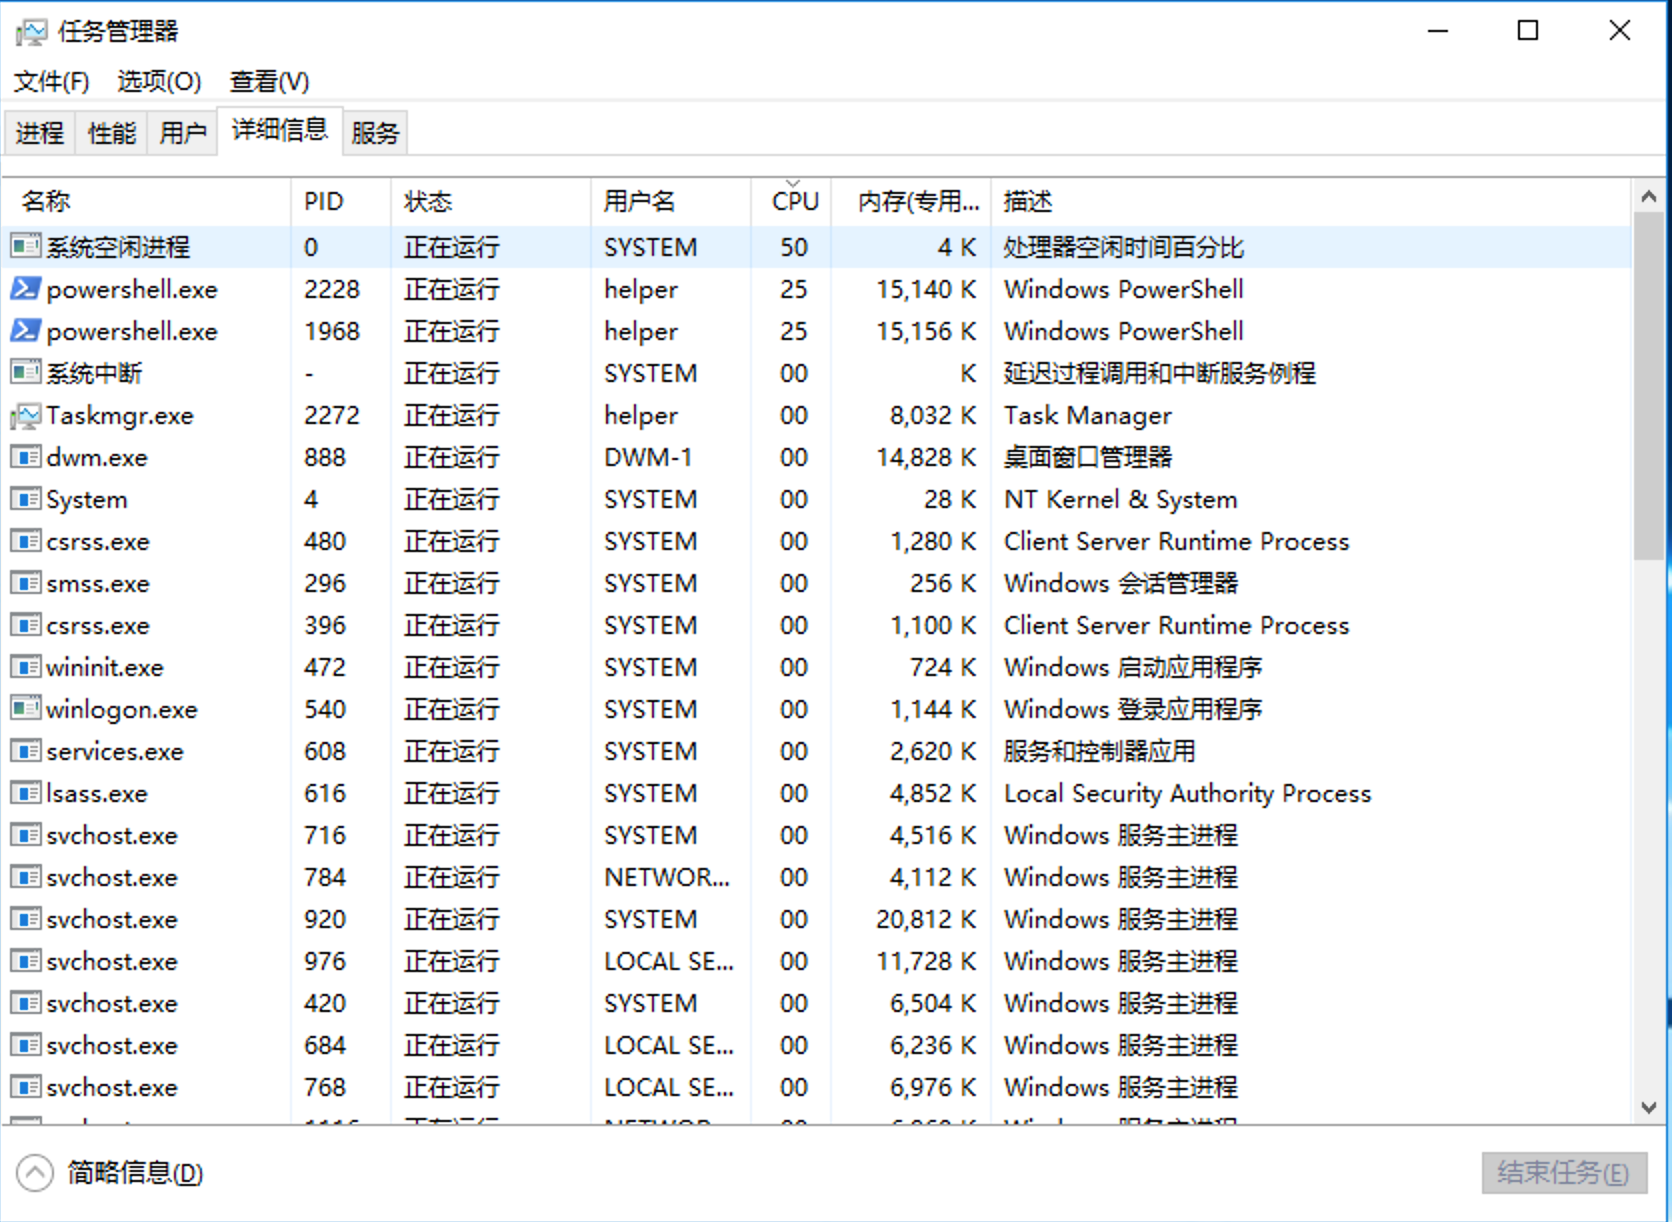Click the Taskmgr.exe process icon
This screenshot has height=1222, width=1672.
pos(25,415)
